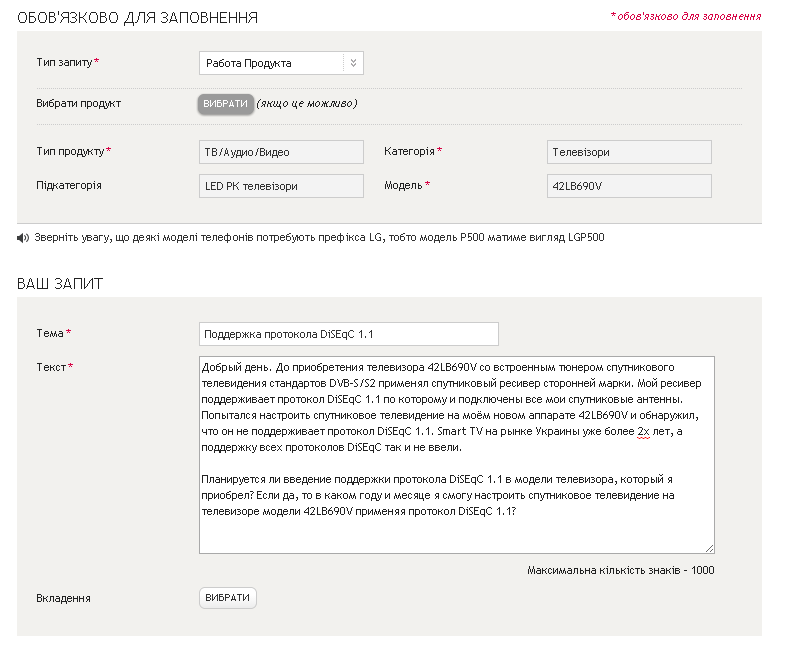Image resolution: width=793 pixels, height=658 pixels.
Task: Click the megaphone icon beside the LG prefix notice
Action: pos(23,238)
